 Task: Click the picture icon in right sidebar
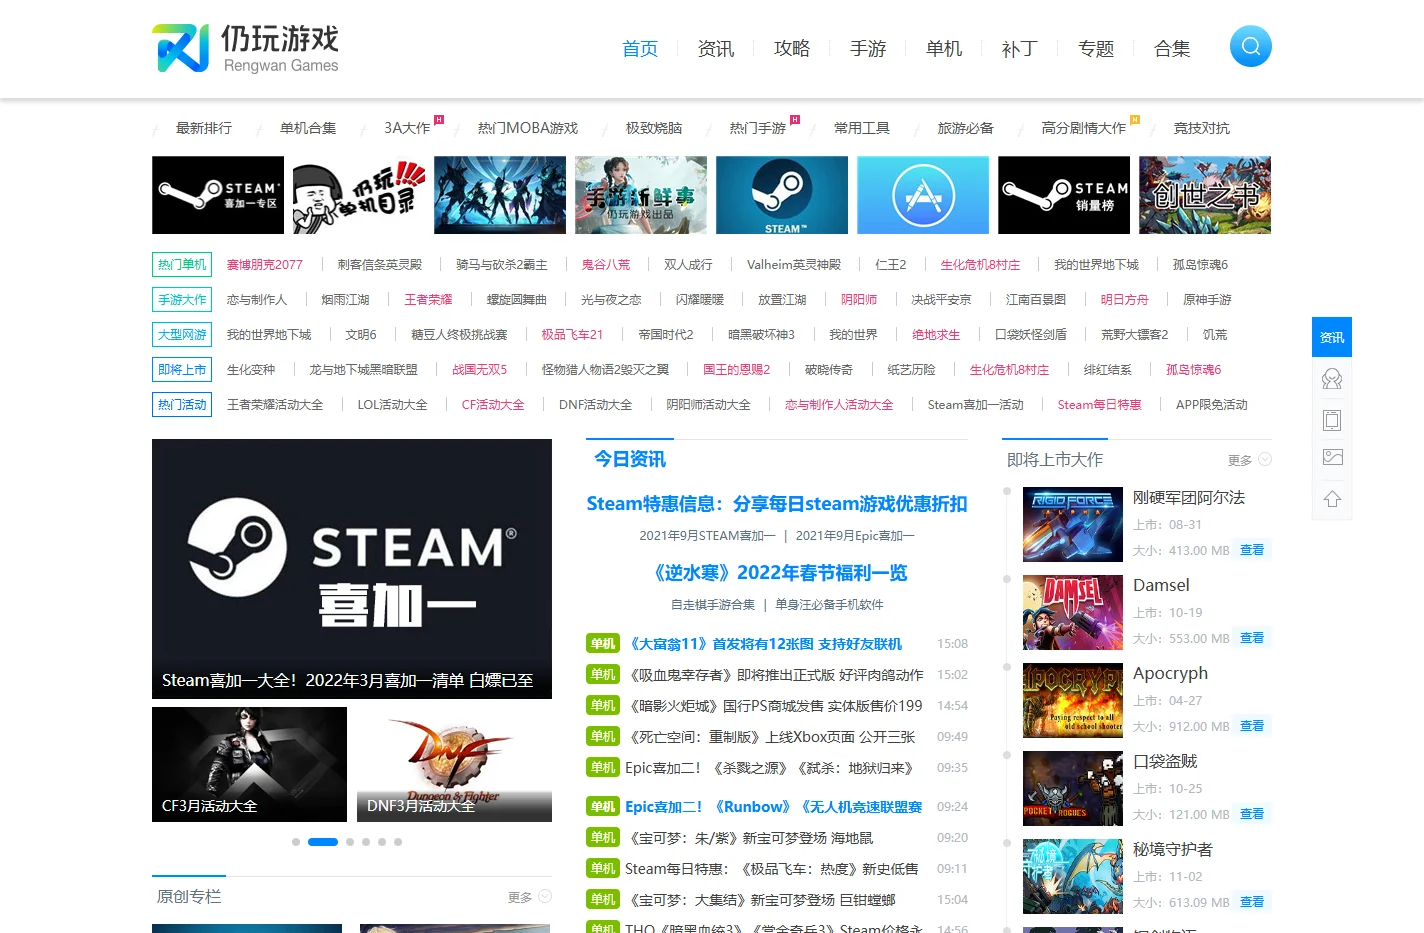[1331, 457]
